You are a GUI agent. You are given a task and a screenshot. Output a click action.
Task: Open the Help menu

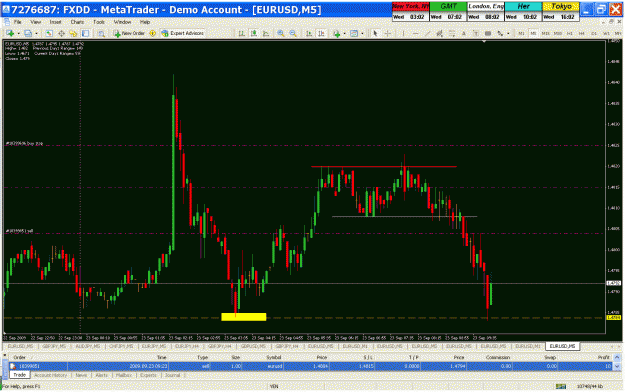[x=145, y=22]
